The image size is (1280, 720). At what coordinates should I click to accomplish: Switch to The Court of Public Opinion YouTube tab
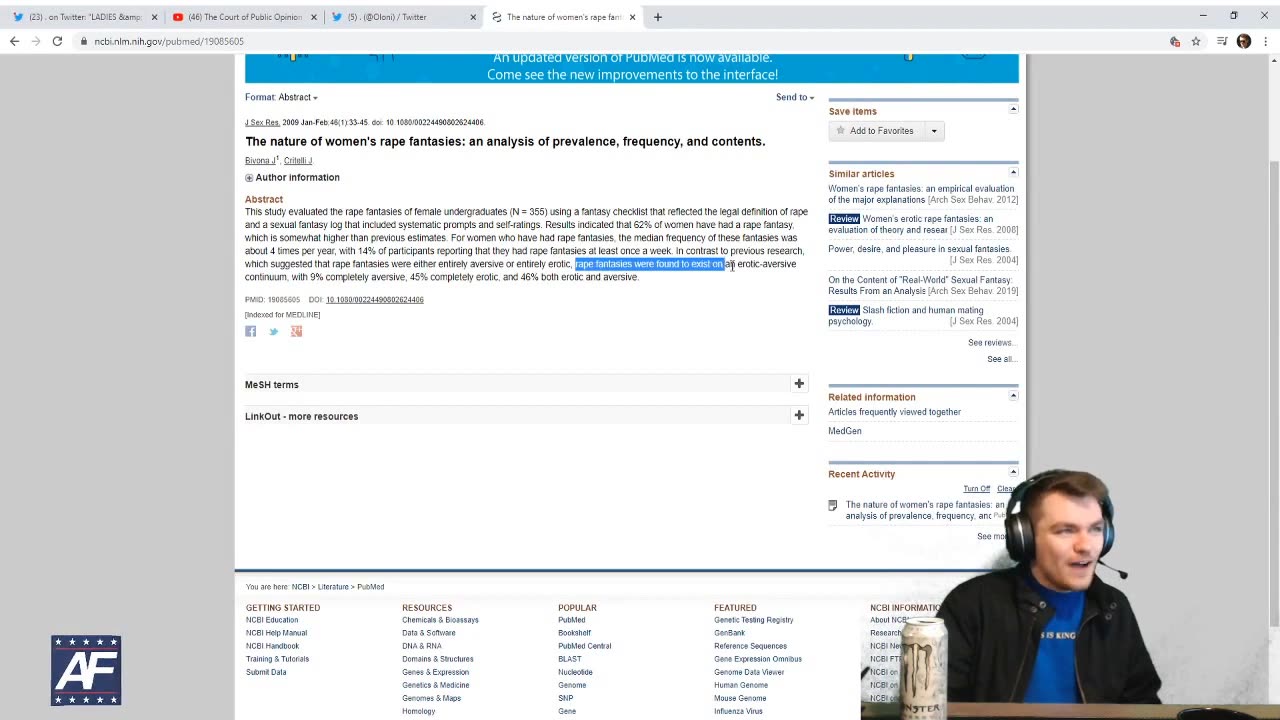(245, 17)
